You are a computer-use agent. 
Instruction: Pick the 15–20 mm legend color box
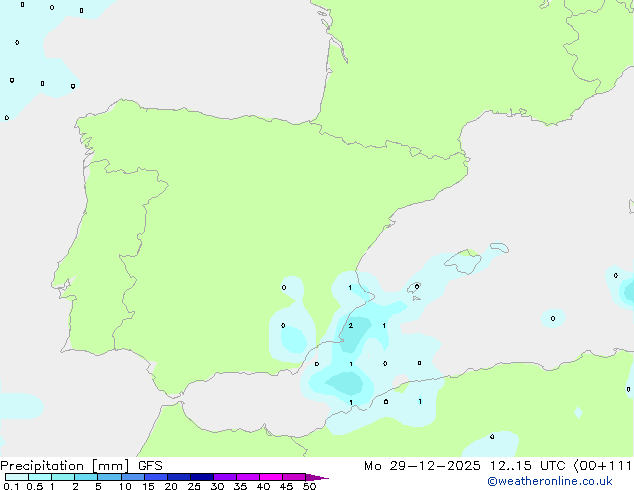click(156, 477)
